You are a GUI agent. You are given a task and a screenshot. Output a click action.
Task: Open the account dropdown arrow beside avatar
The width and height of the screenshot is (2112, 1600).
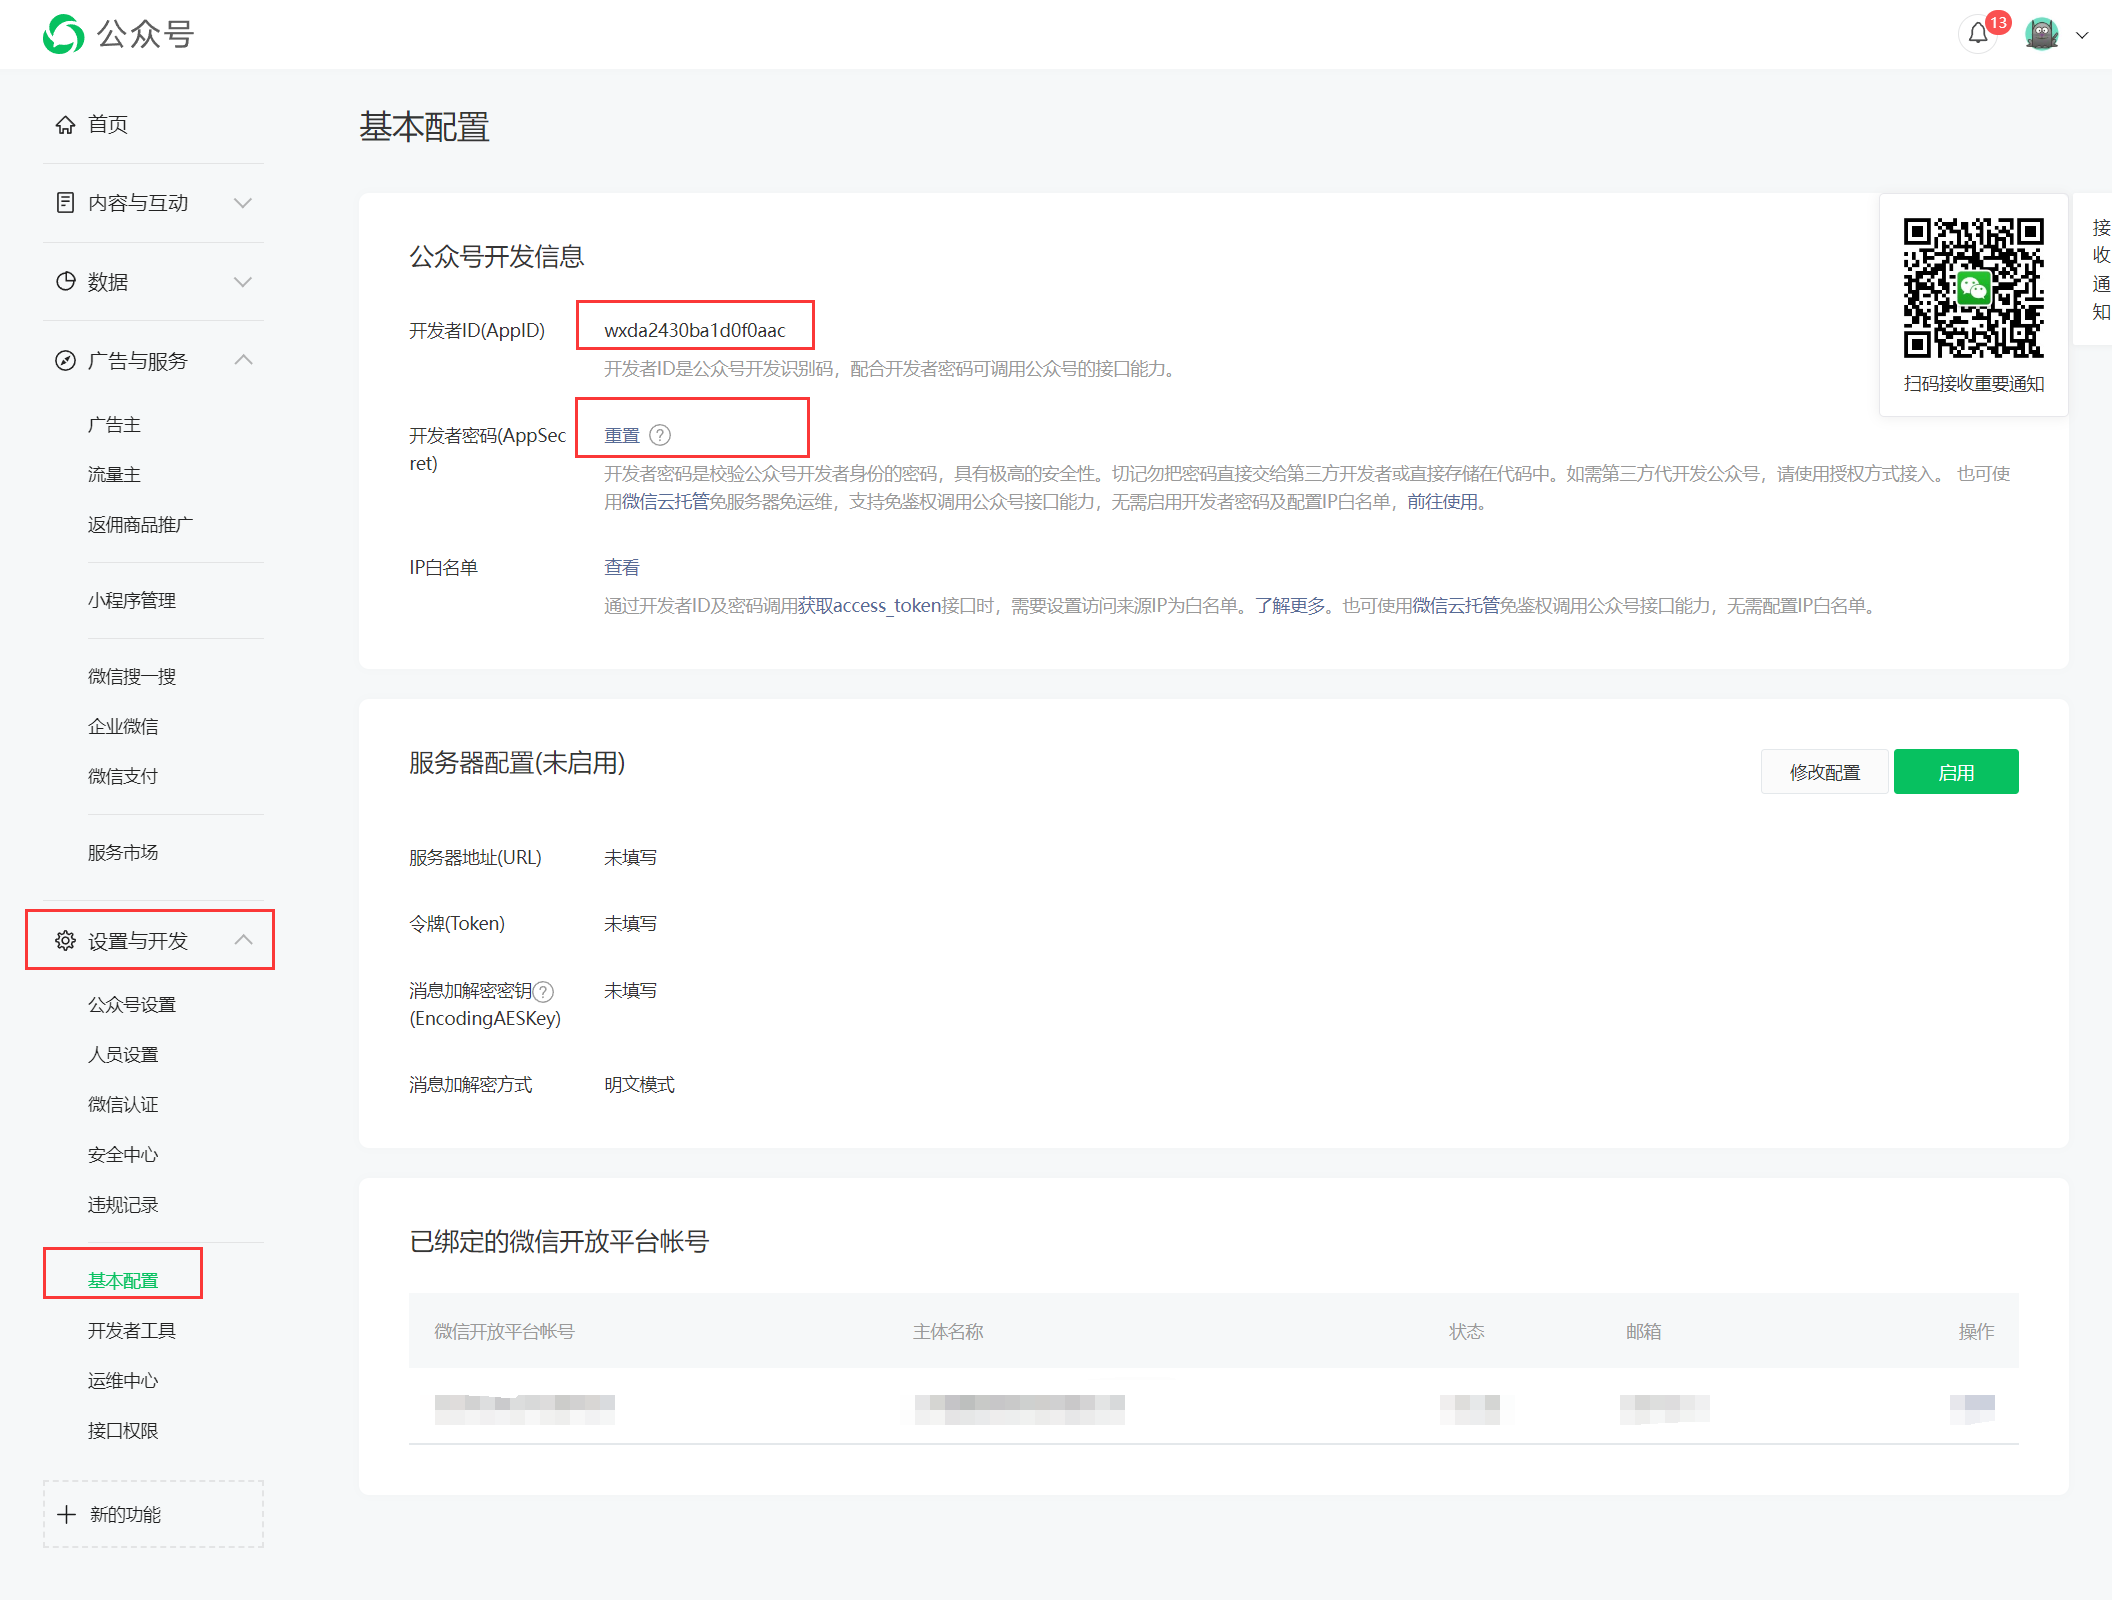[x=2082, y=35]
